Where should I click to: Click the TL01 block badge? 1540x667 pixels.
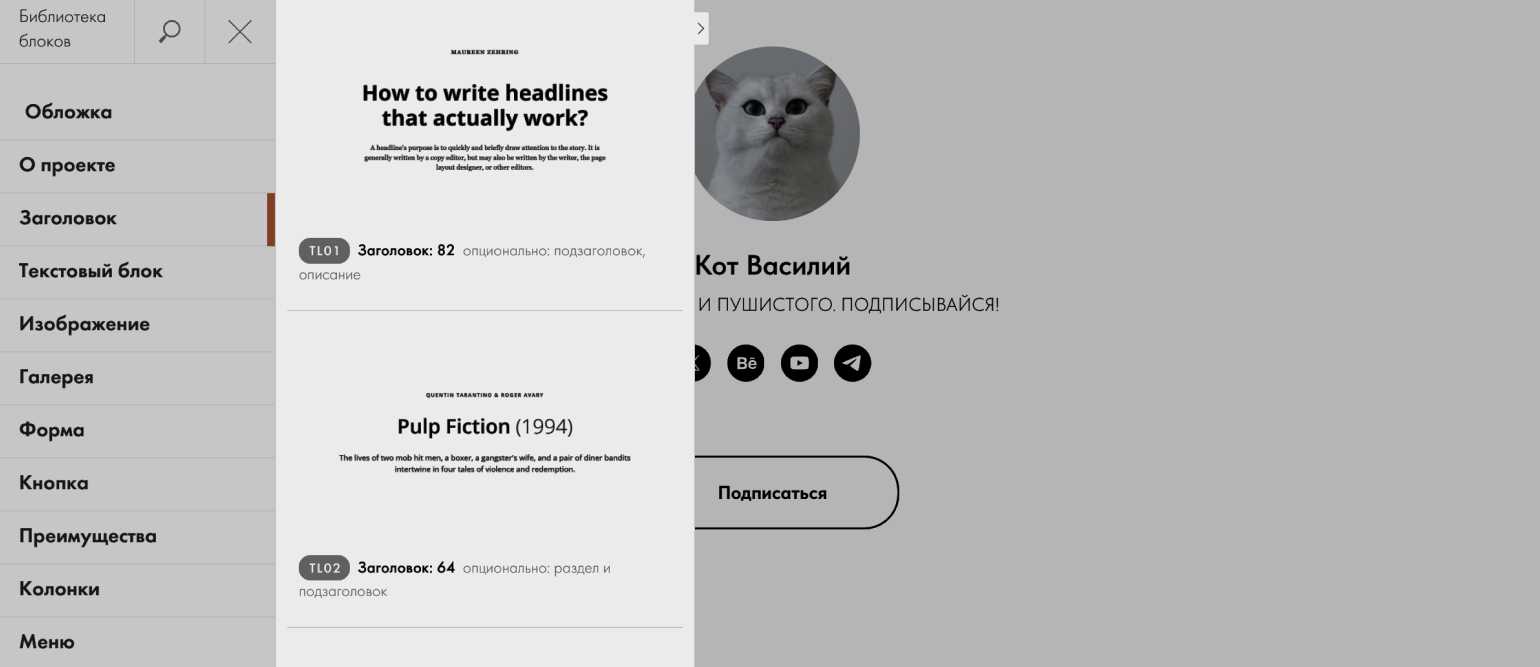pyautogui.click(x=324, y=251)
